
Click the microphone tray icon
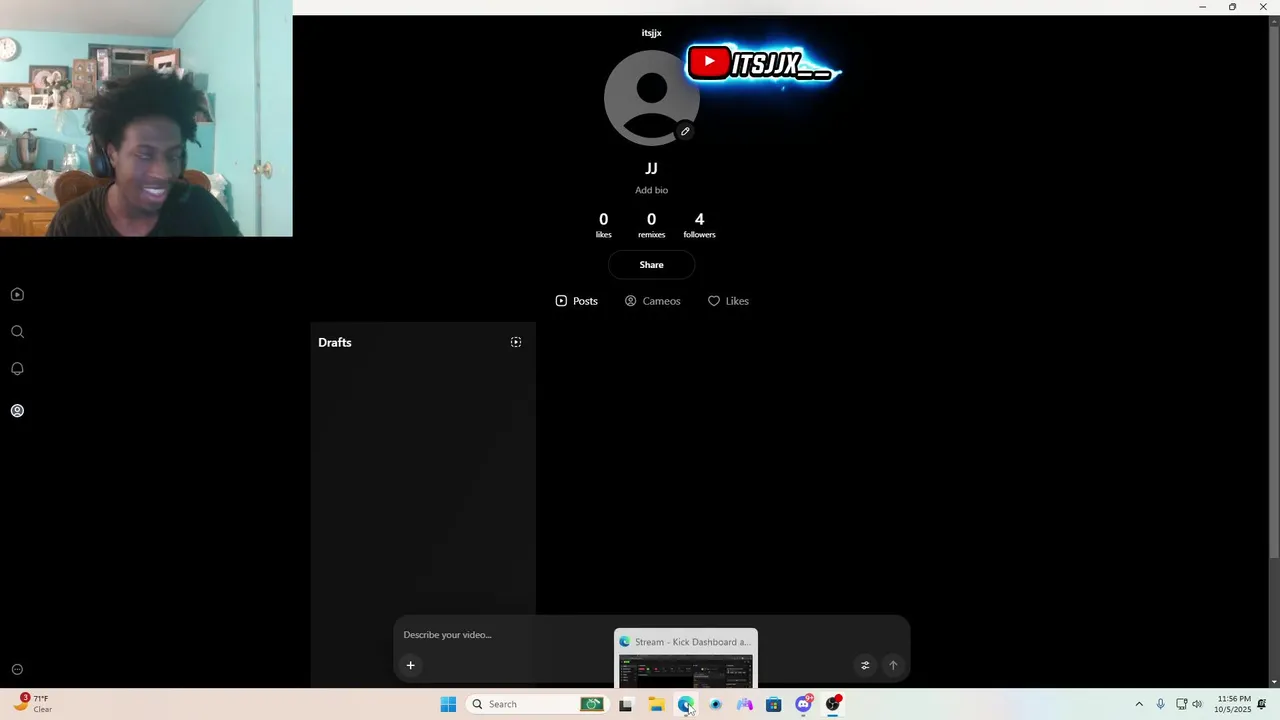[x=1160, y=704]
